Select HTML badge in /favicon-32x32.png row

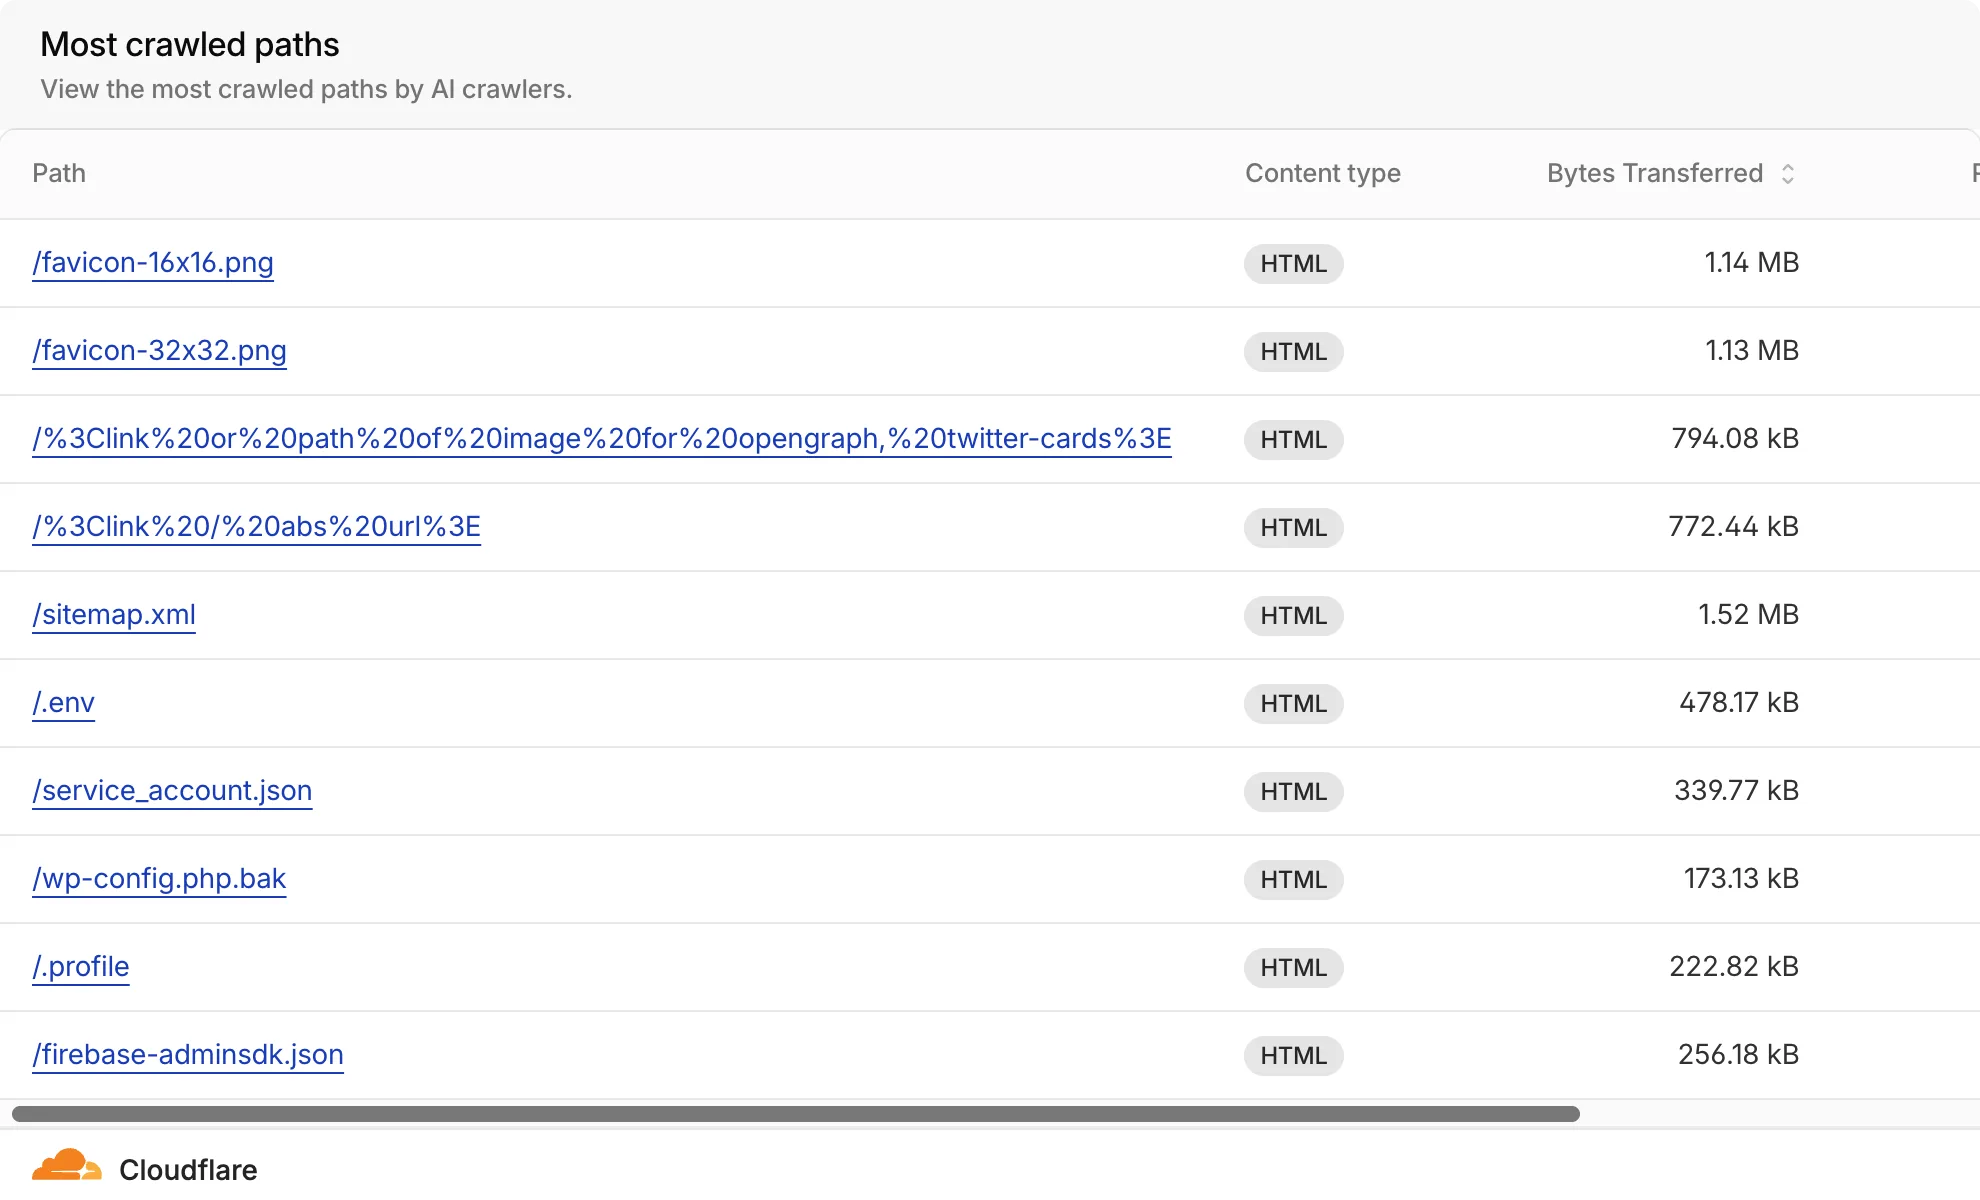(1294, 352)
